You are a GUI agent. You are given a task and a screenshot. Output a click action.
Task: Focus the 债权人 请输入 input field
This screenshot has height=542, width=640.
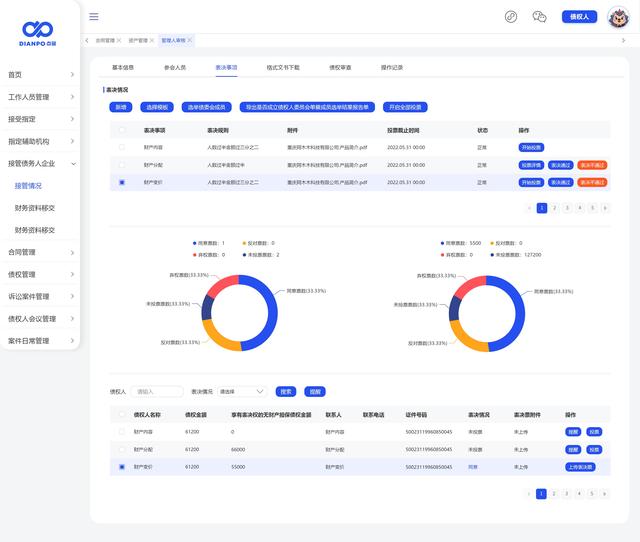coord(157,392)
